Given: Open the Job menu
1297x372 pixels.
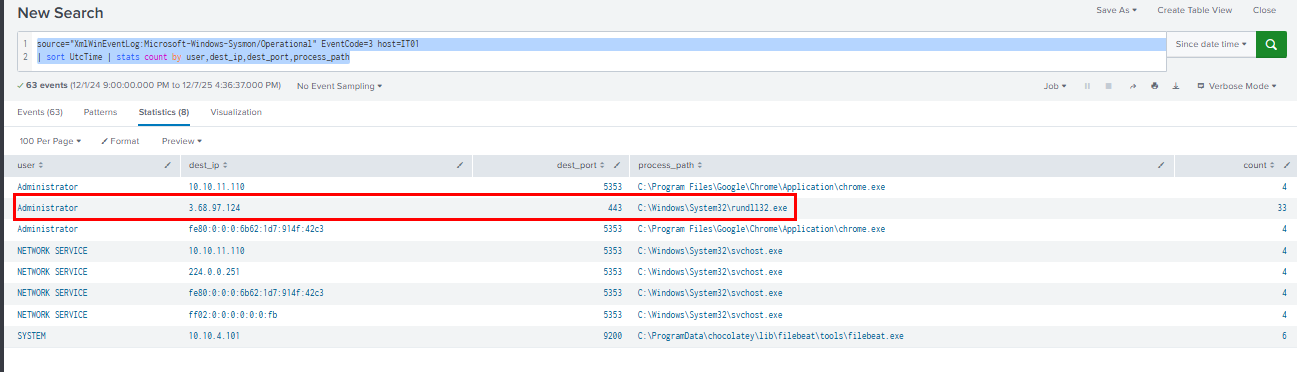Looking at the screenshot, I should pos(1054,86).
